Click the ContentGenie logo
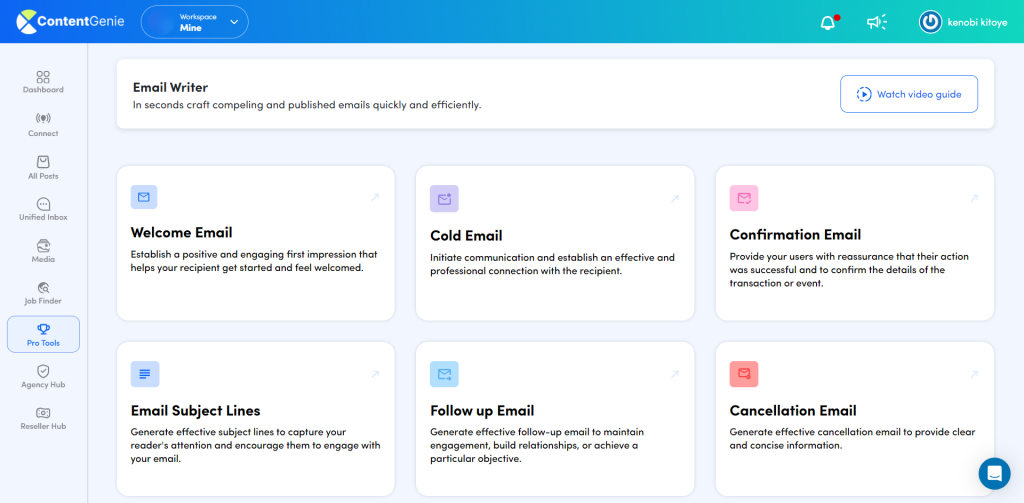The width and height of the screenshot is (1024, 503). (x=72, y=22)
